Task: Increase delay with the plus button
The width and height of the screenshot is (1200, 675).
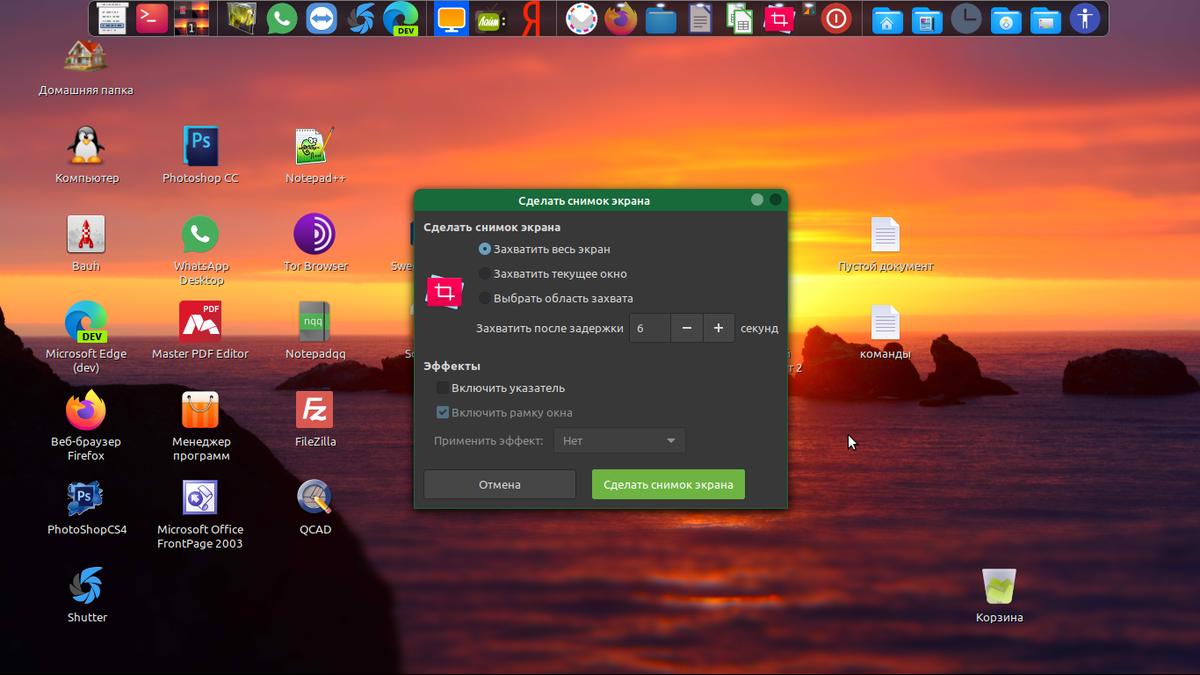Action: pyautogui.click(x=719, y=328)
